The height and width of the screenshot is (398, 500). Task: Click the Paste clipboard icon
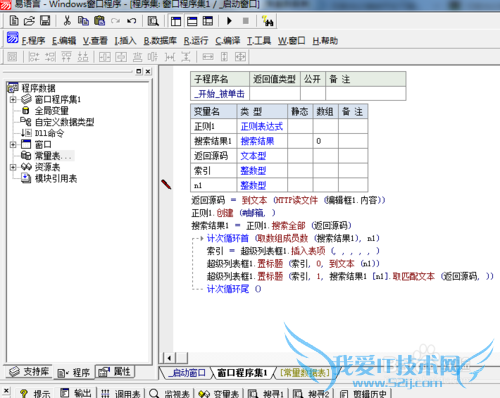tap(99, 21)
